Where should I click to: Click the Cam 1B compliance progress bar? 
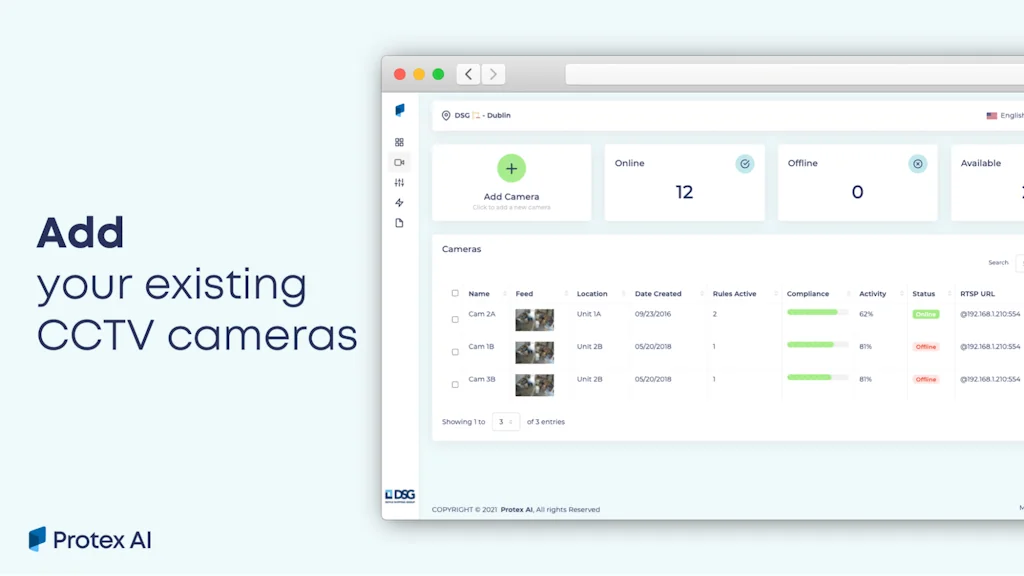point(818,345)
